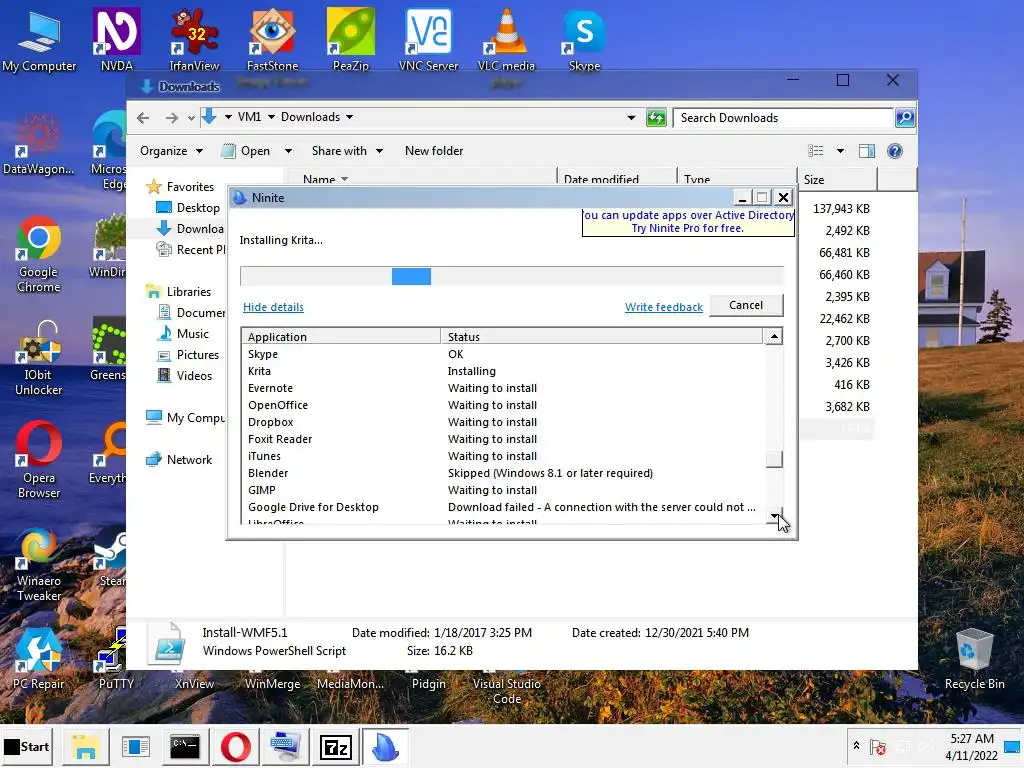This screenshot has height=768, width=1024.
Task: Launch Google Chrome from the desktop
Action: click(x=39, y=255)
